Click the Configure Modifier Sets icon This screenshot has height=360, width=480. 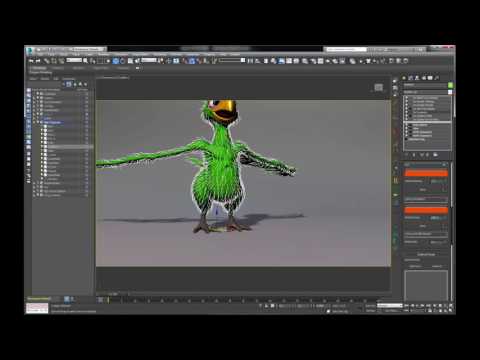pyautogui.click(x=435, y=155)
